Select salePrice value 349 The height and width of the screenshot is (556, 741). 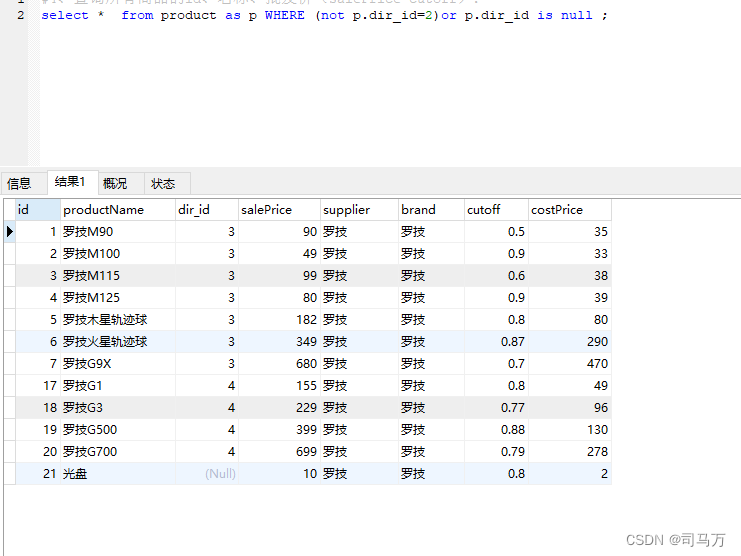pyautogui.click(x=279, y=342)
